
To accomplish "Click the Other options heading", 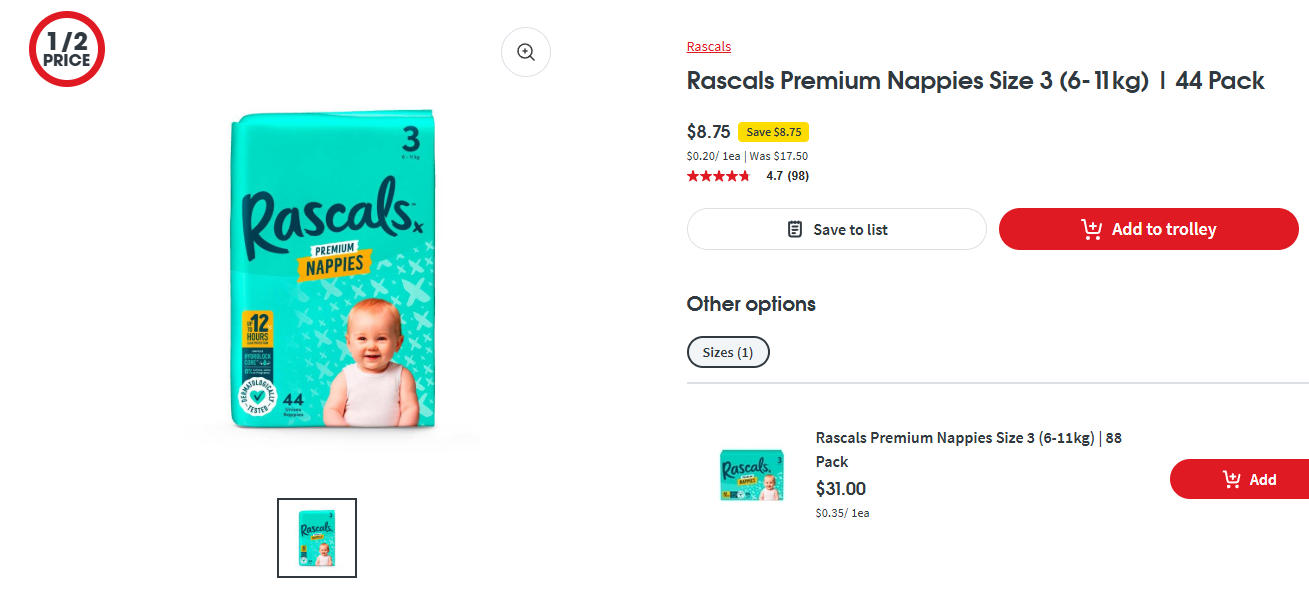I will click(751, 304).
